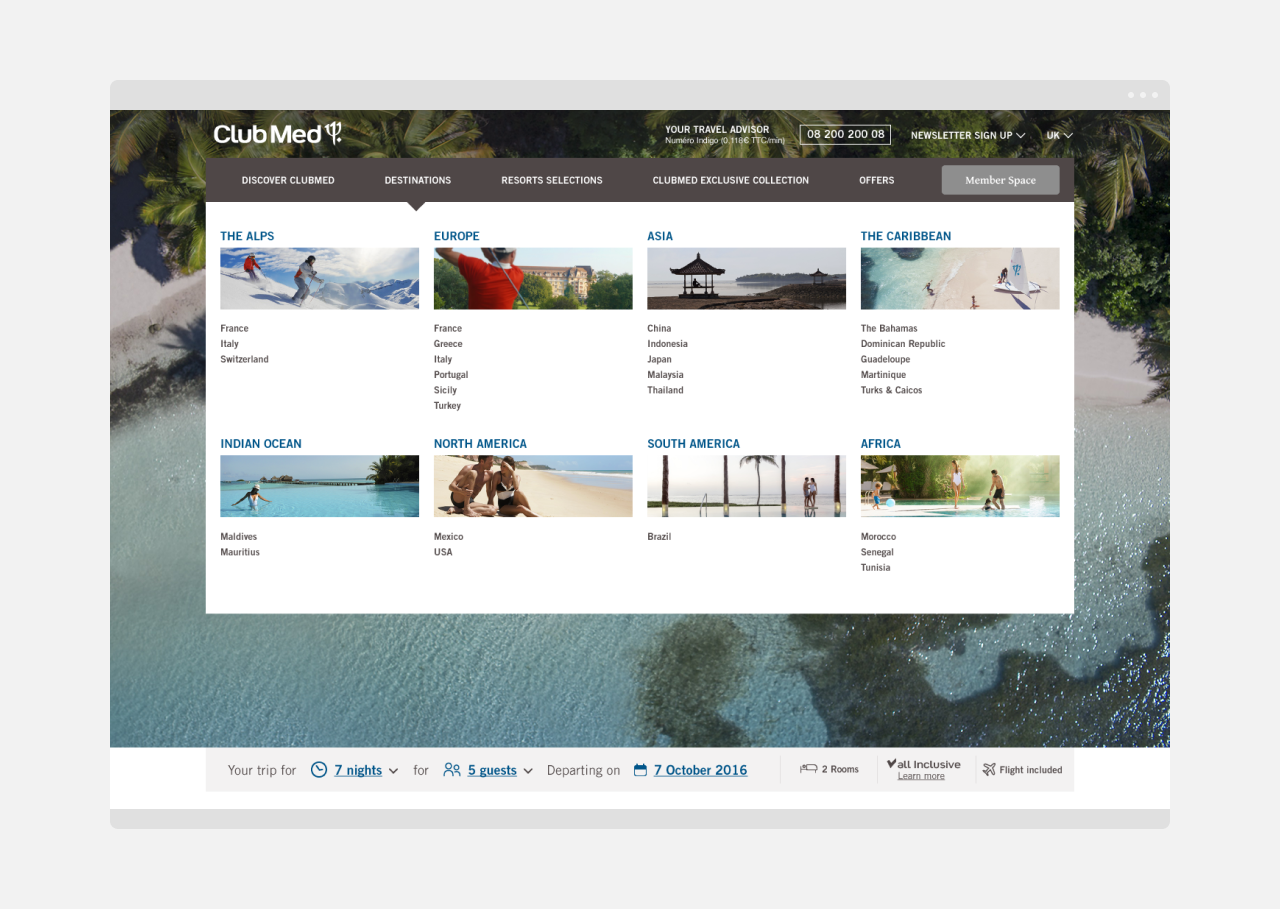The height and width of the screenshot is (909, 1280).
Task: Open the Destinations menu
Action: pyautogui.click(x=418, y=180)
